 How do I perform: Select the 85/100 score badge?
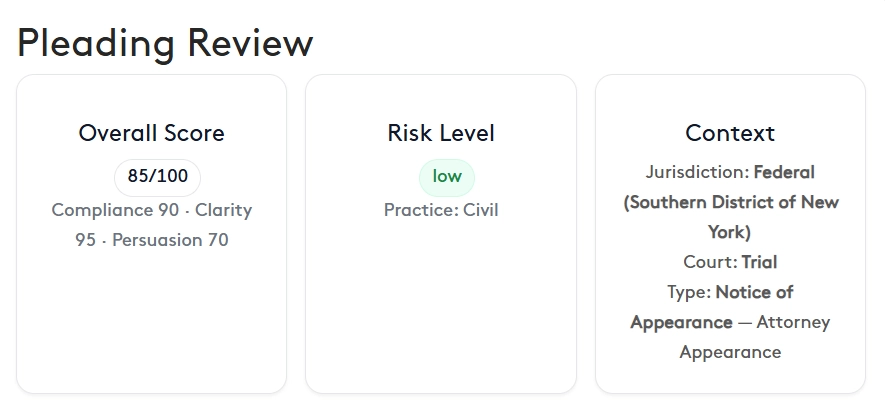157,177
